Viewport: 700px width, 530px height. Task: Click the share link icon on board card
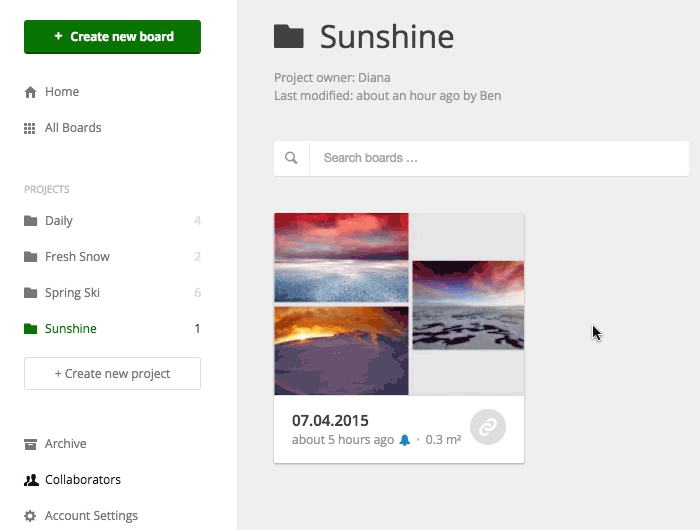[488, 427]
